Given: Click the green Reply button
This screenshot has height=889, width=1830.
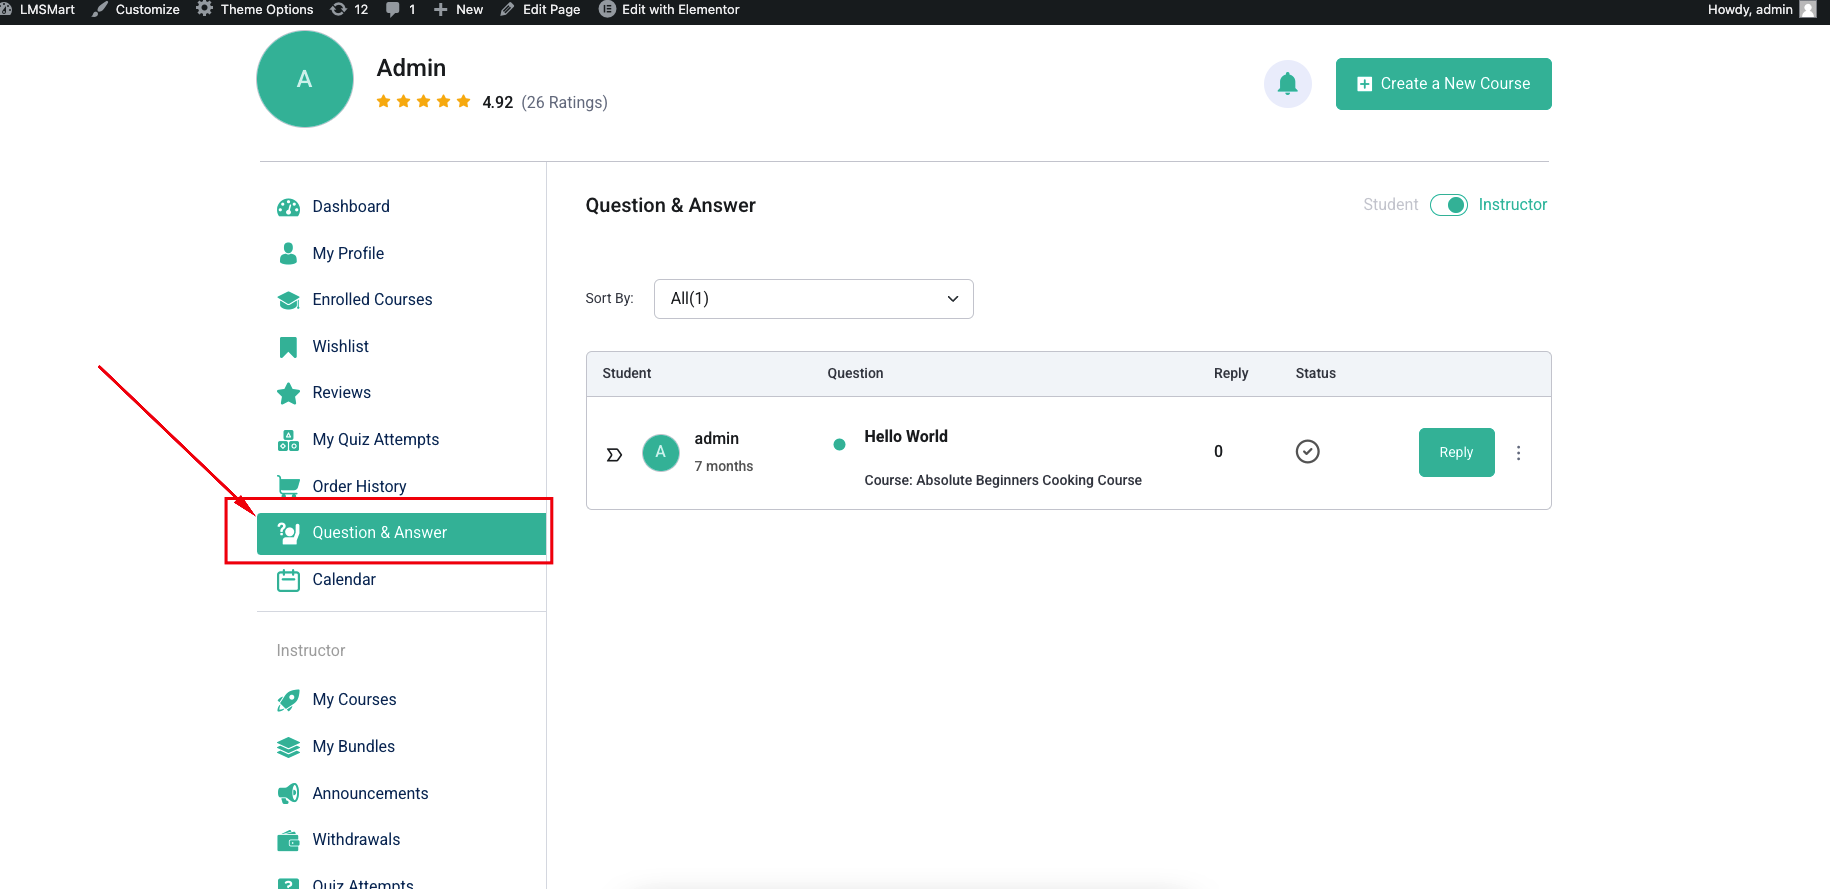Looking at the screenshot, I should tap(1456, 453).
